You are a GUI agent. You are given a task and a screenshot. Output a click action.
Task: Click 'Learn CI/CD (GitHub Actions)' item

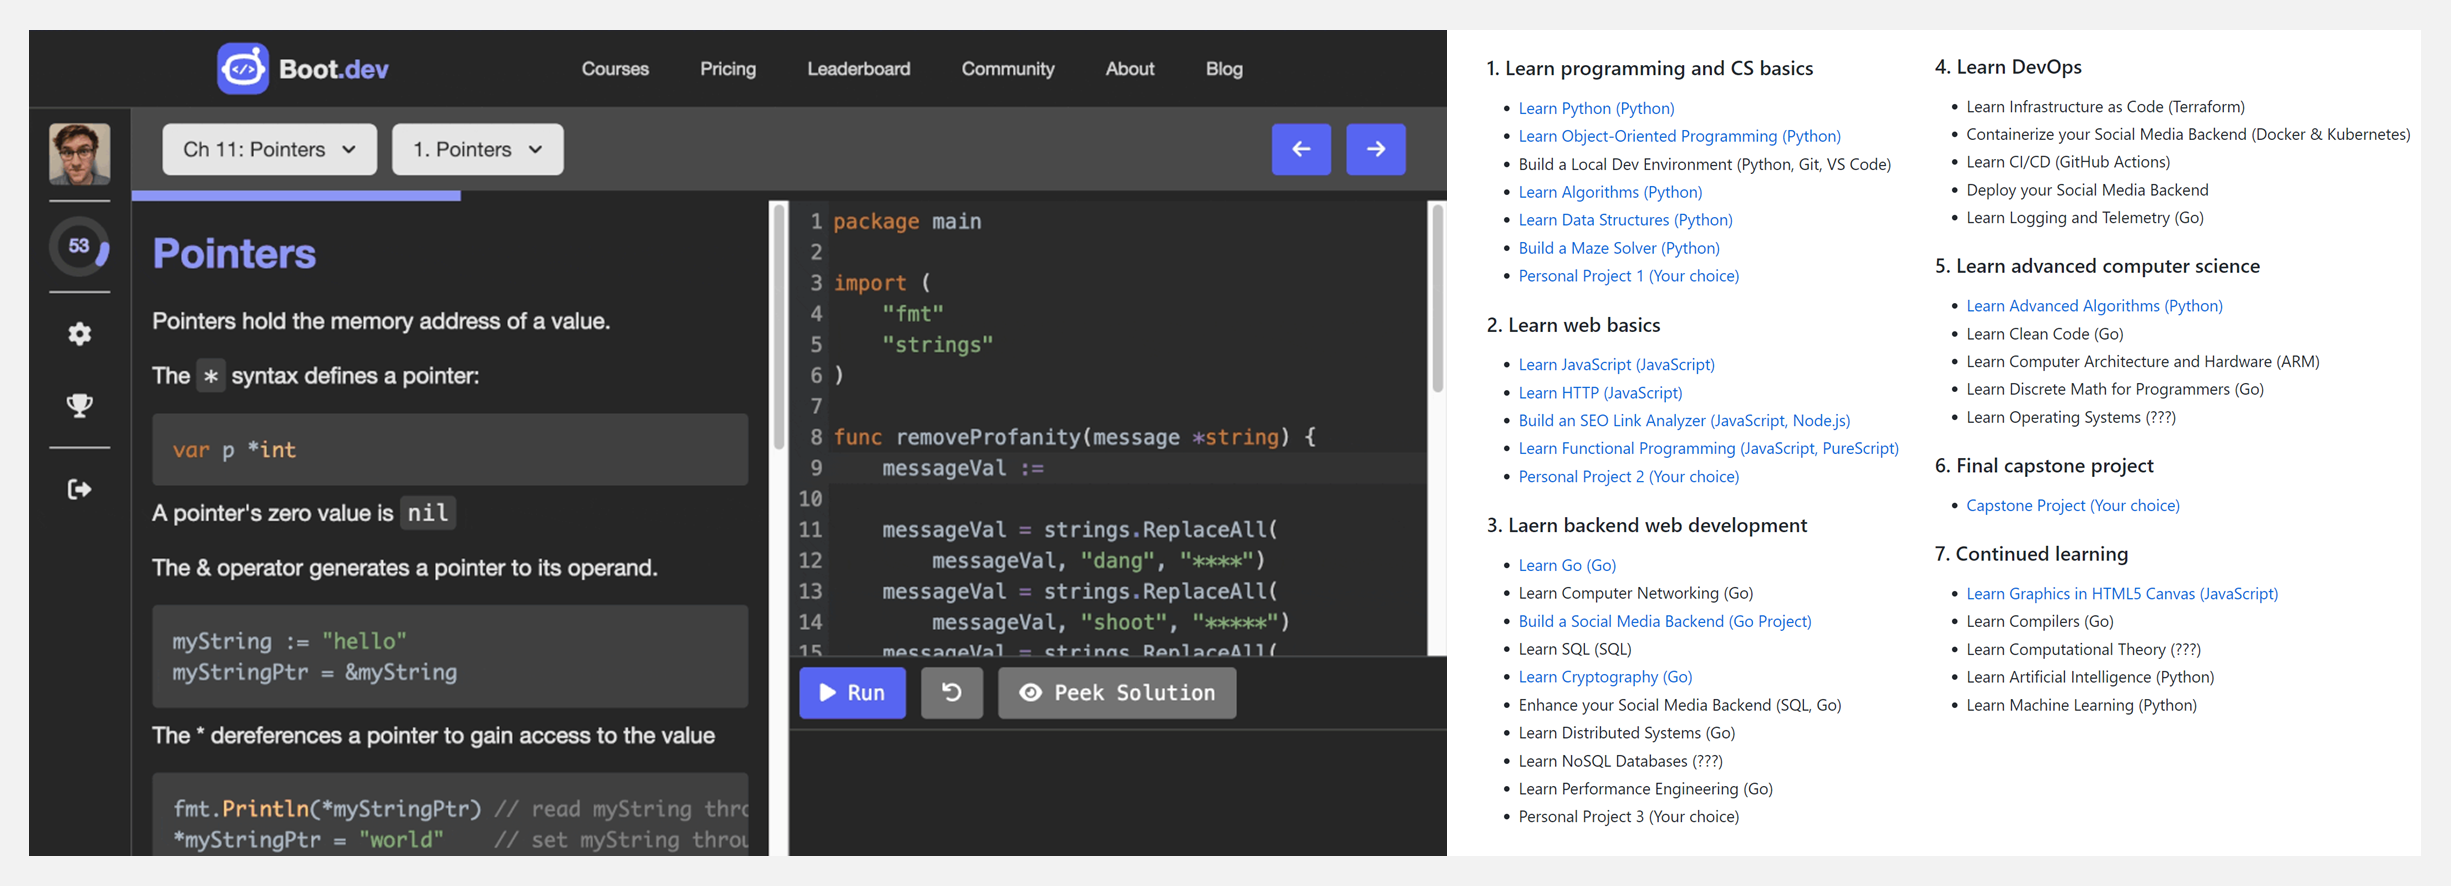tap(2068, 162)
